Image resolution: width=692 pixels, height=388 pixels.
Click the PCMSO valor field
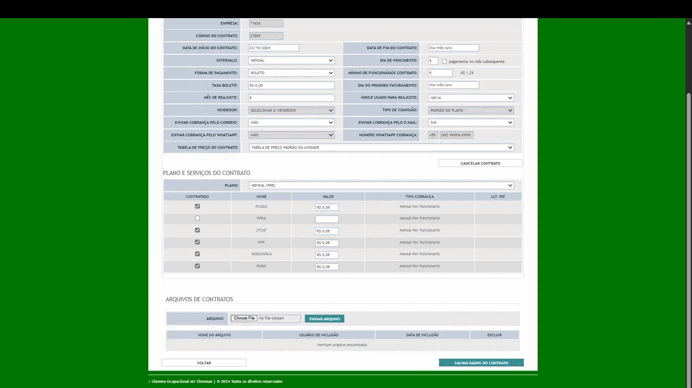(x=327, y=207)
